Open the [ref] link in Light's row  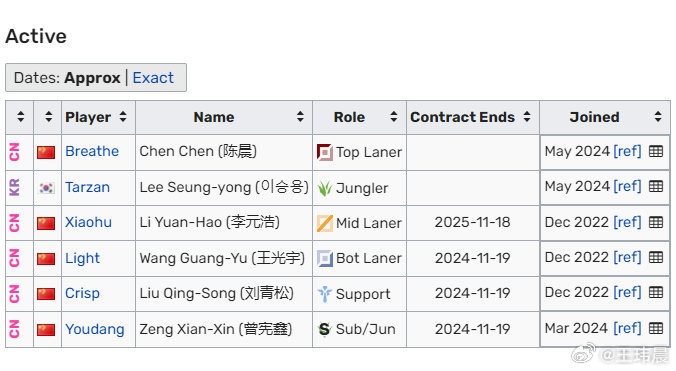point(627,257)
